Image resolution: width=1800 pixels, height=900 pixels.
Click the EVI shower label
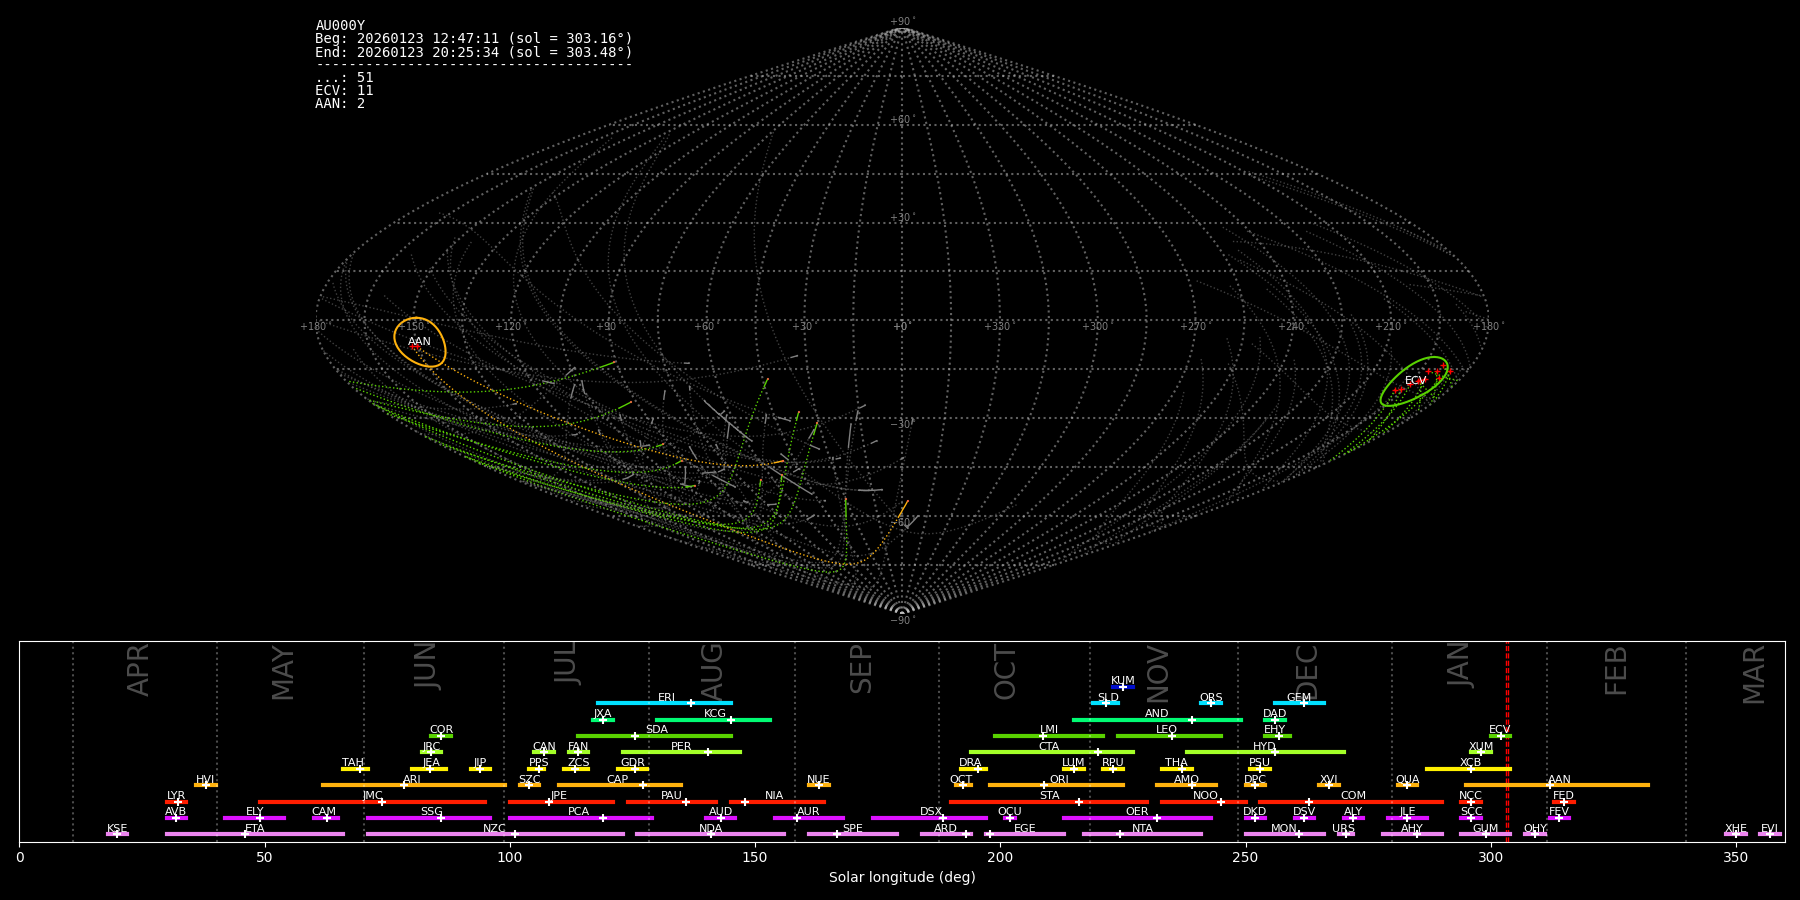[x=1770, y=829]
